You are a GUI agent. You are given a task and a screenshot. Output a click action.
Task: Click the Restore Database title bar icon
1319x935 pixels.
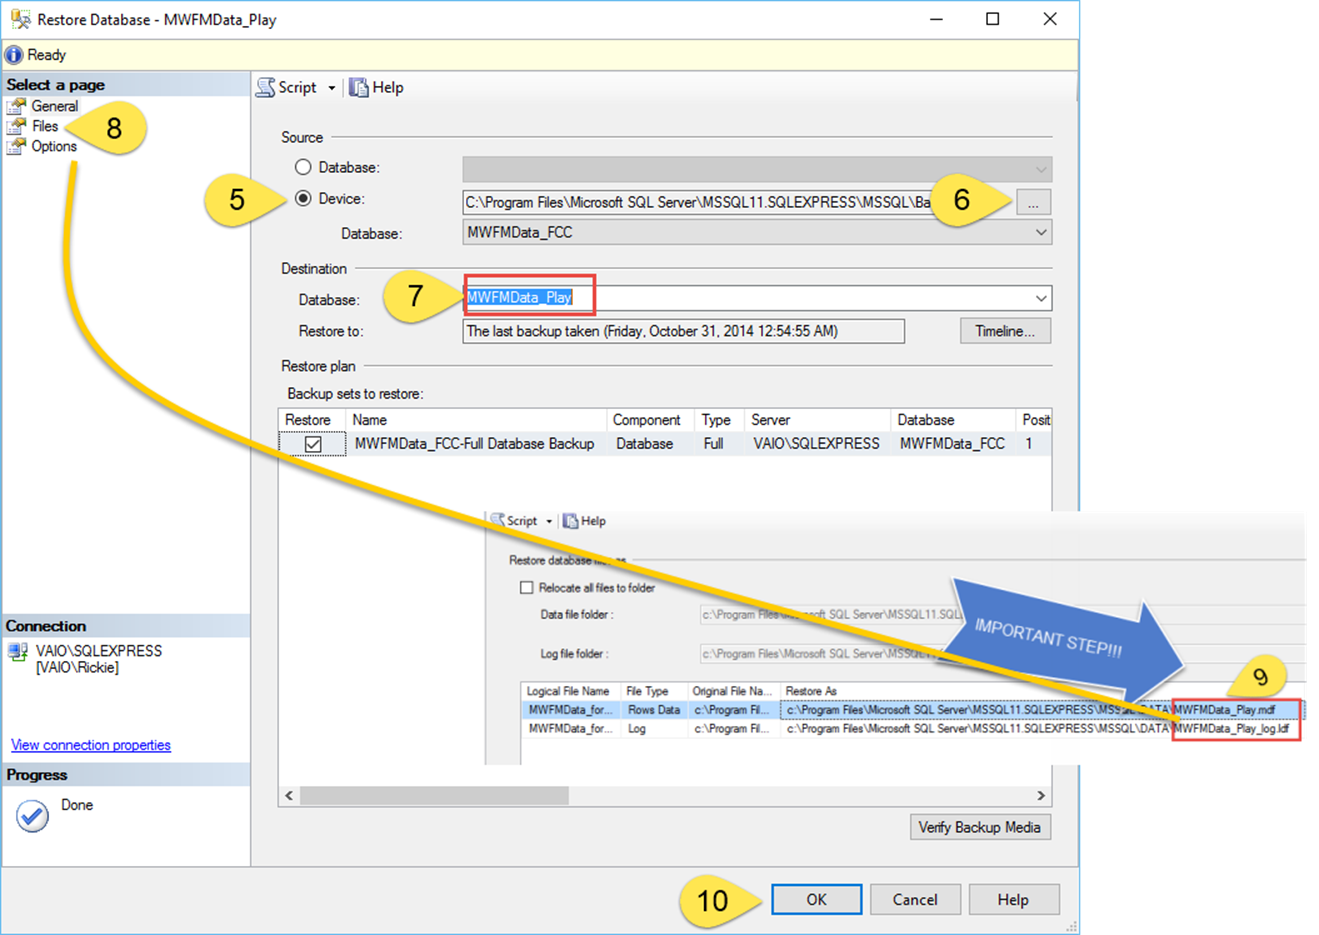tap(20, 19)
